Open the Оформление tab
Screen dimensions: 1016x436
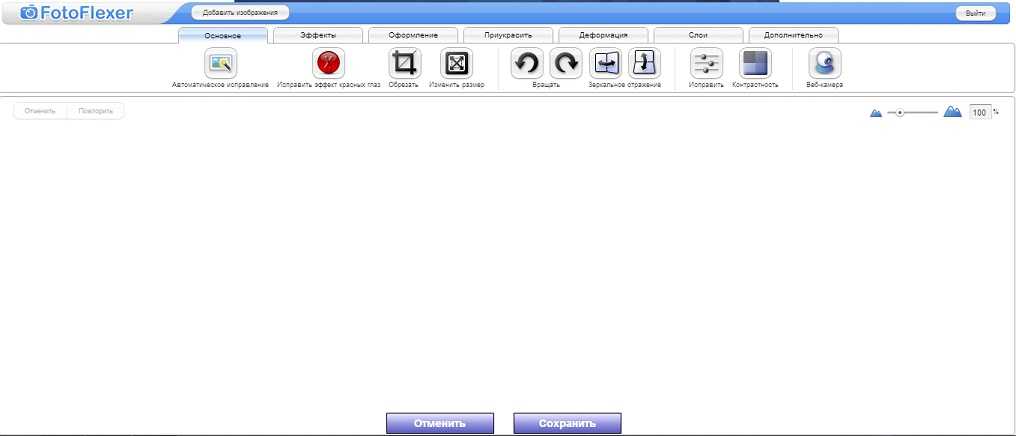[413, 35]
